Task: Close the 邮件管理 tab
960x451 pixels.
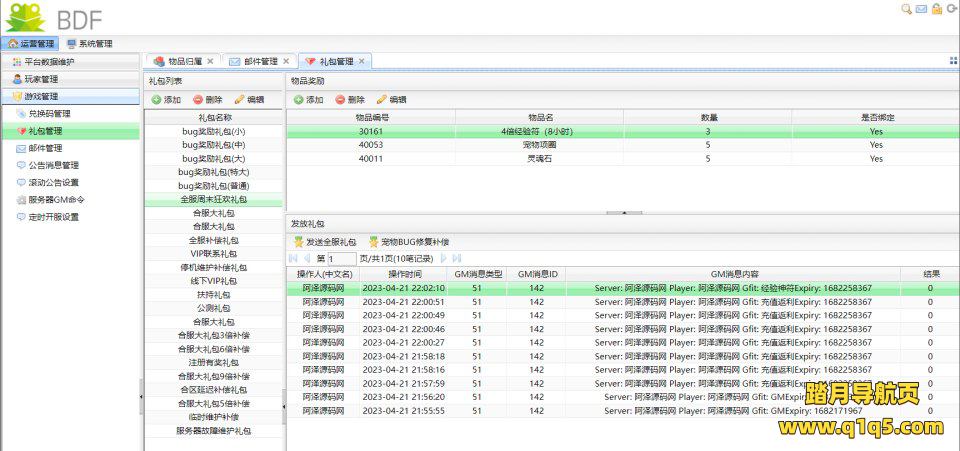Action: point(286,62)
